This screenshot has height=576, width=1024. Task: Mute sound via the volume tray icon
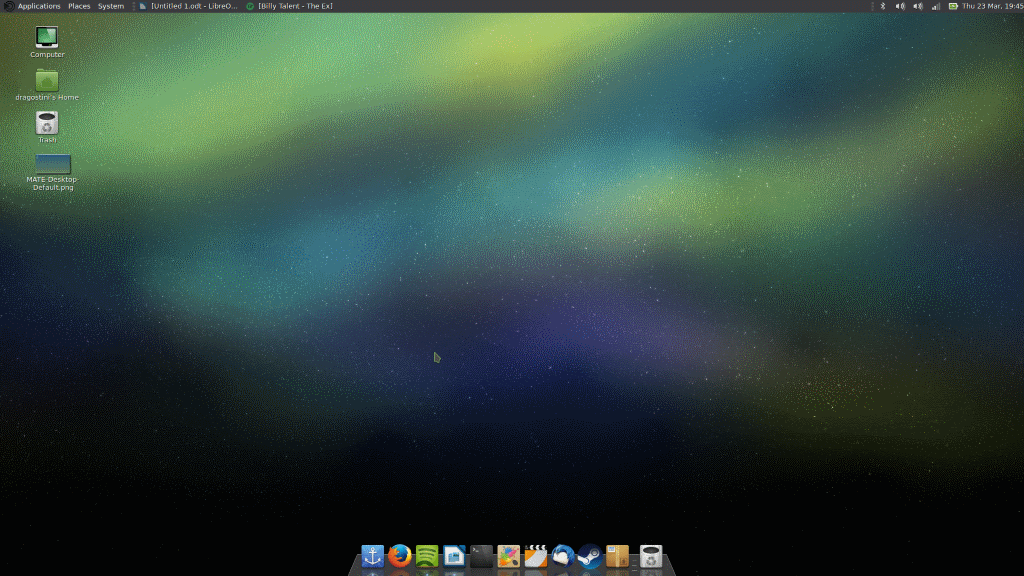click(x=899, y=6)
